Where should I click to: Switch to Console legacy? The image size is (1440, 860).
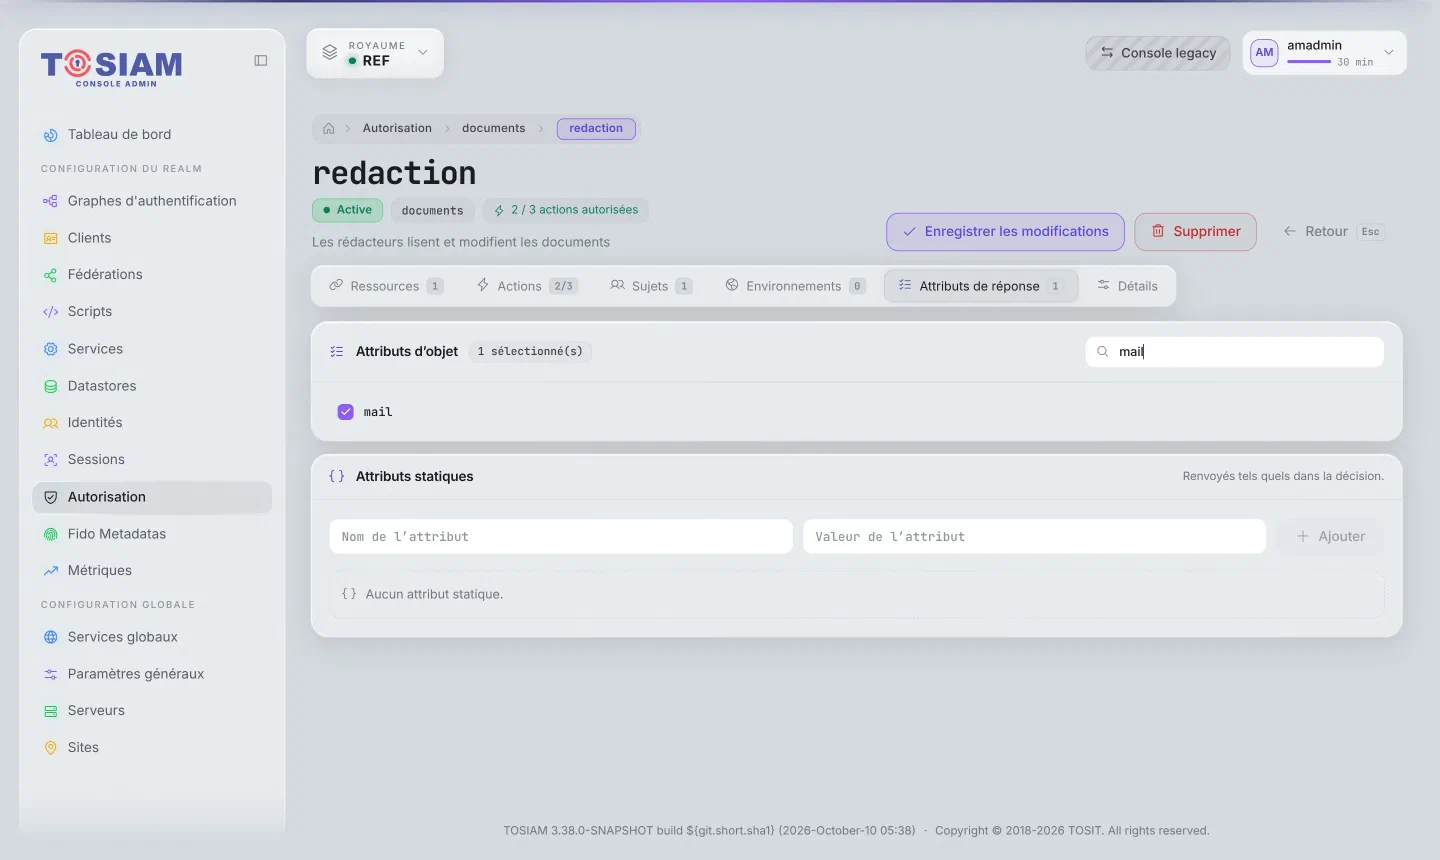click(x=1158, y=53)
